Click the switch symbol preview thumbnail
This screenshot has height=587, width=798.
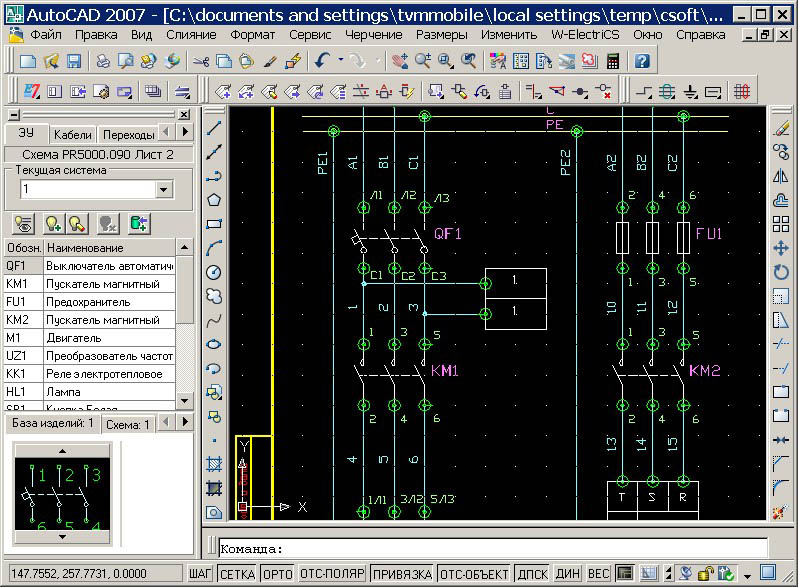click(62, 494)
